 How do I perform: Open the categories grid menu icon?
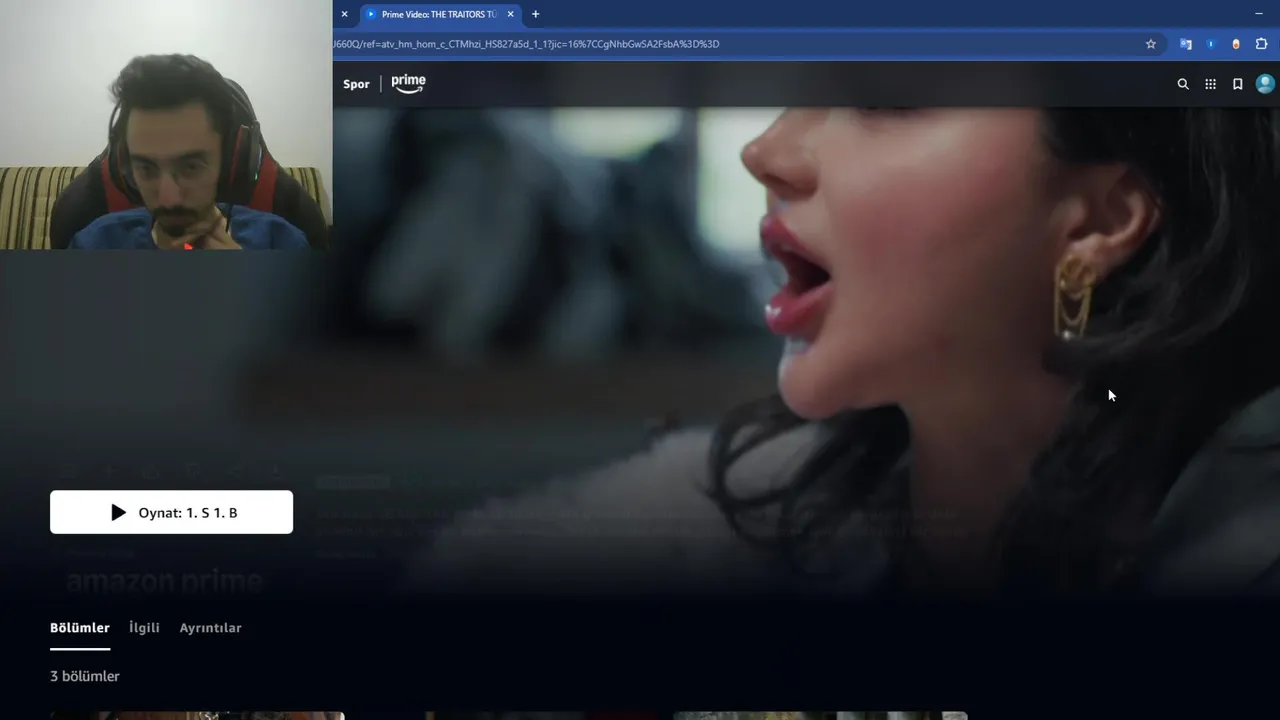(x=1210, y=84)
